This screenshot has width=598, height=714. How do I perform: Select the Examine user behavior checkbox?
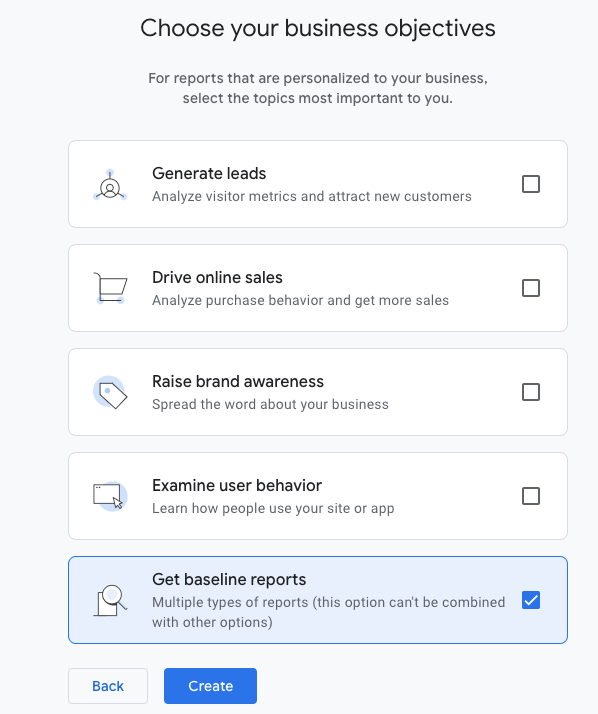[531, 496]
